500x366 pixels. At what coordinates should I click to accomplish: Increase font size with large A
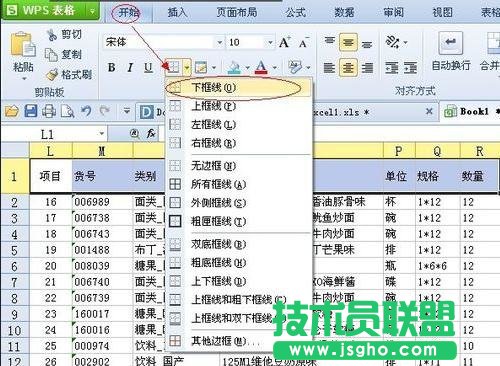point(285,42)
